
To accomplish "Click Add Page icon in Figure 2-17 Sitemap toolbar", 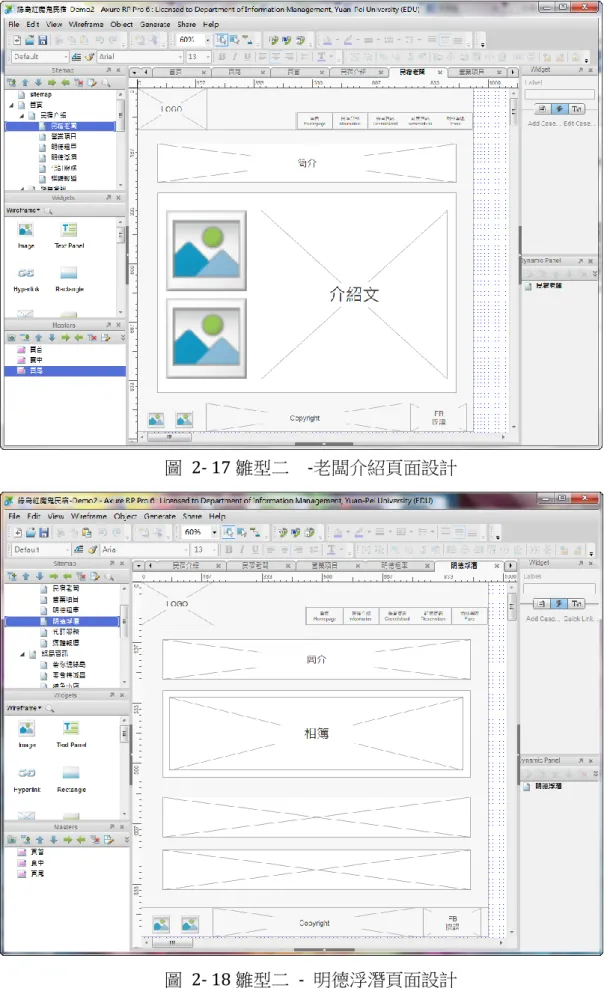I will 12,83.
